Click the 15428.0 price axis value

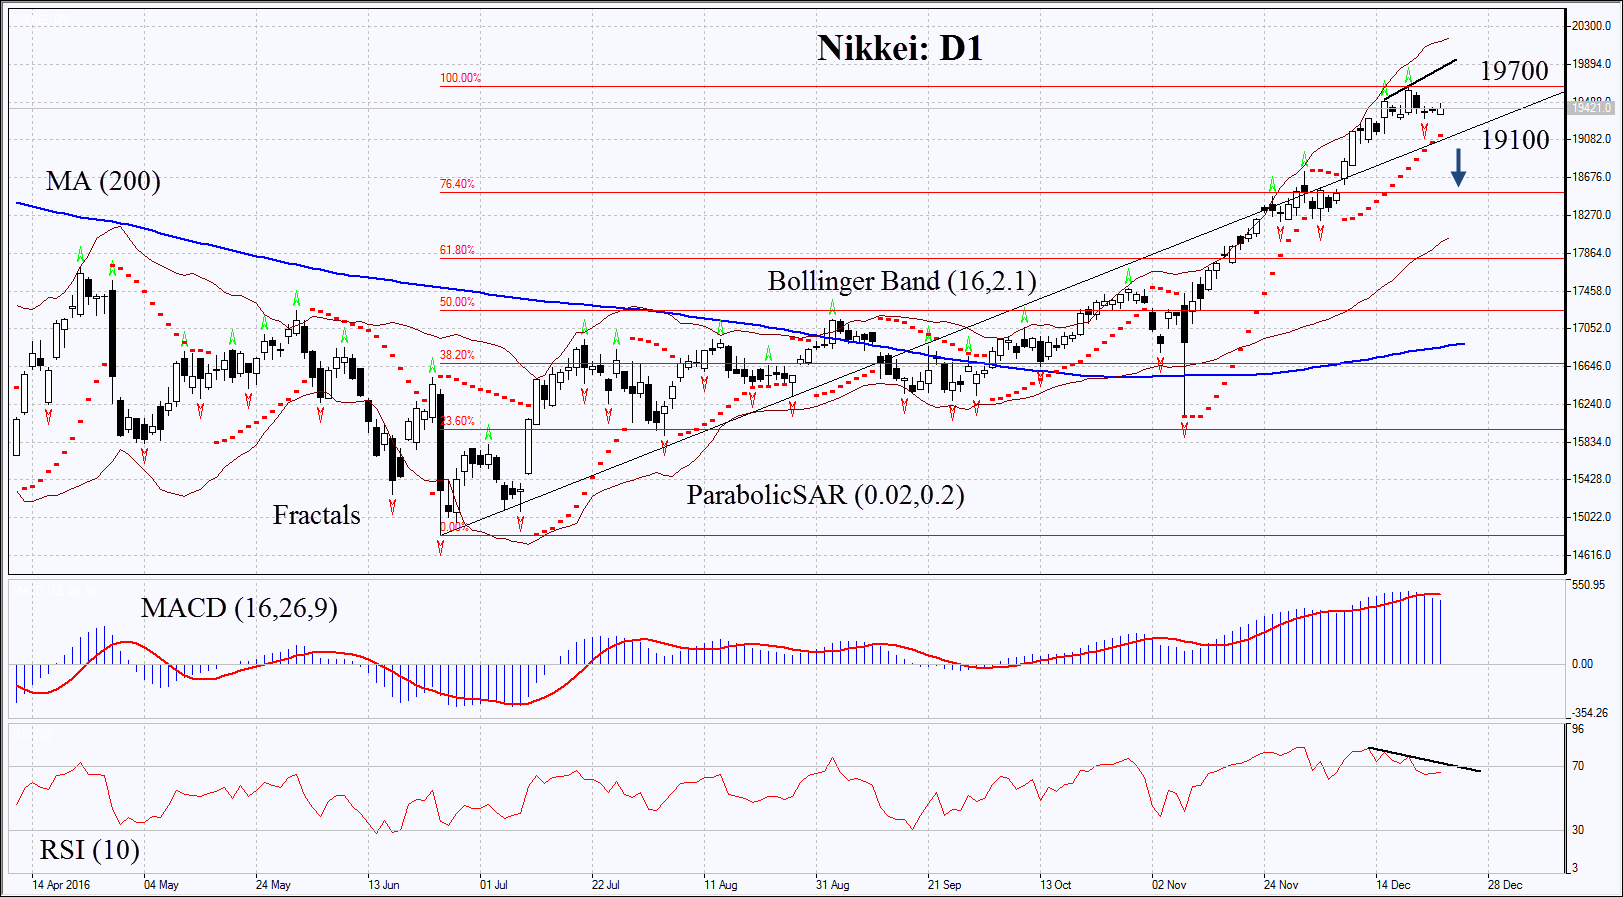[1591, 479]
